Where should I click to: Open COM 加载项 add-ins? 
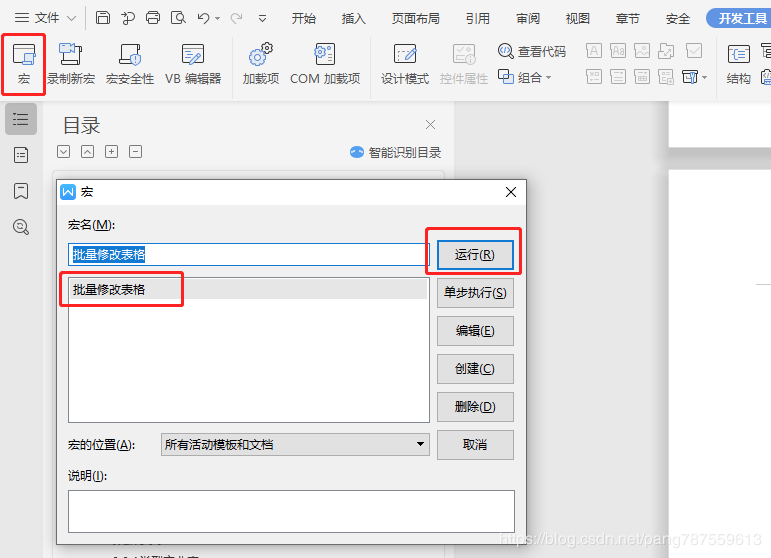tap(325, 64)
